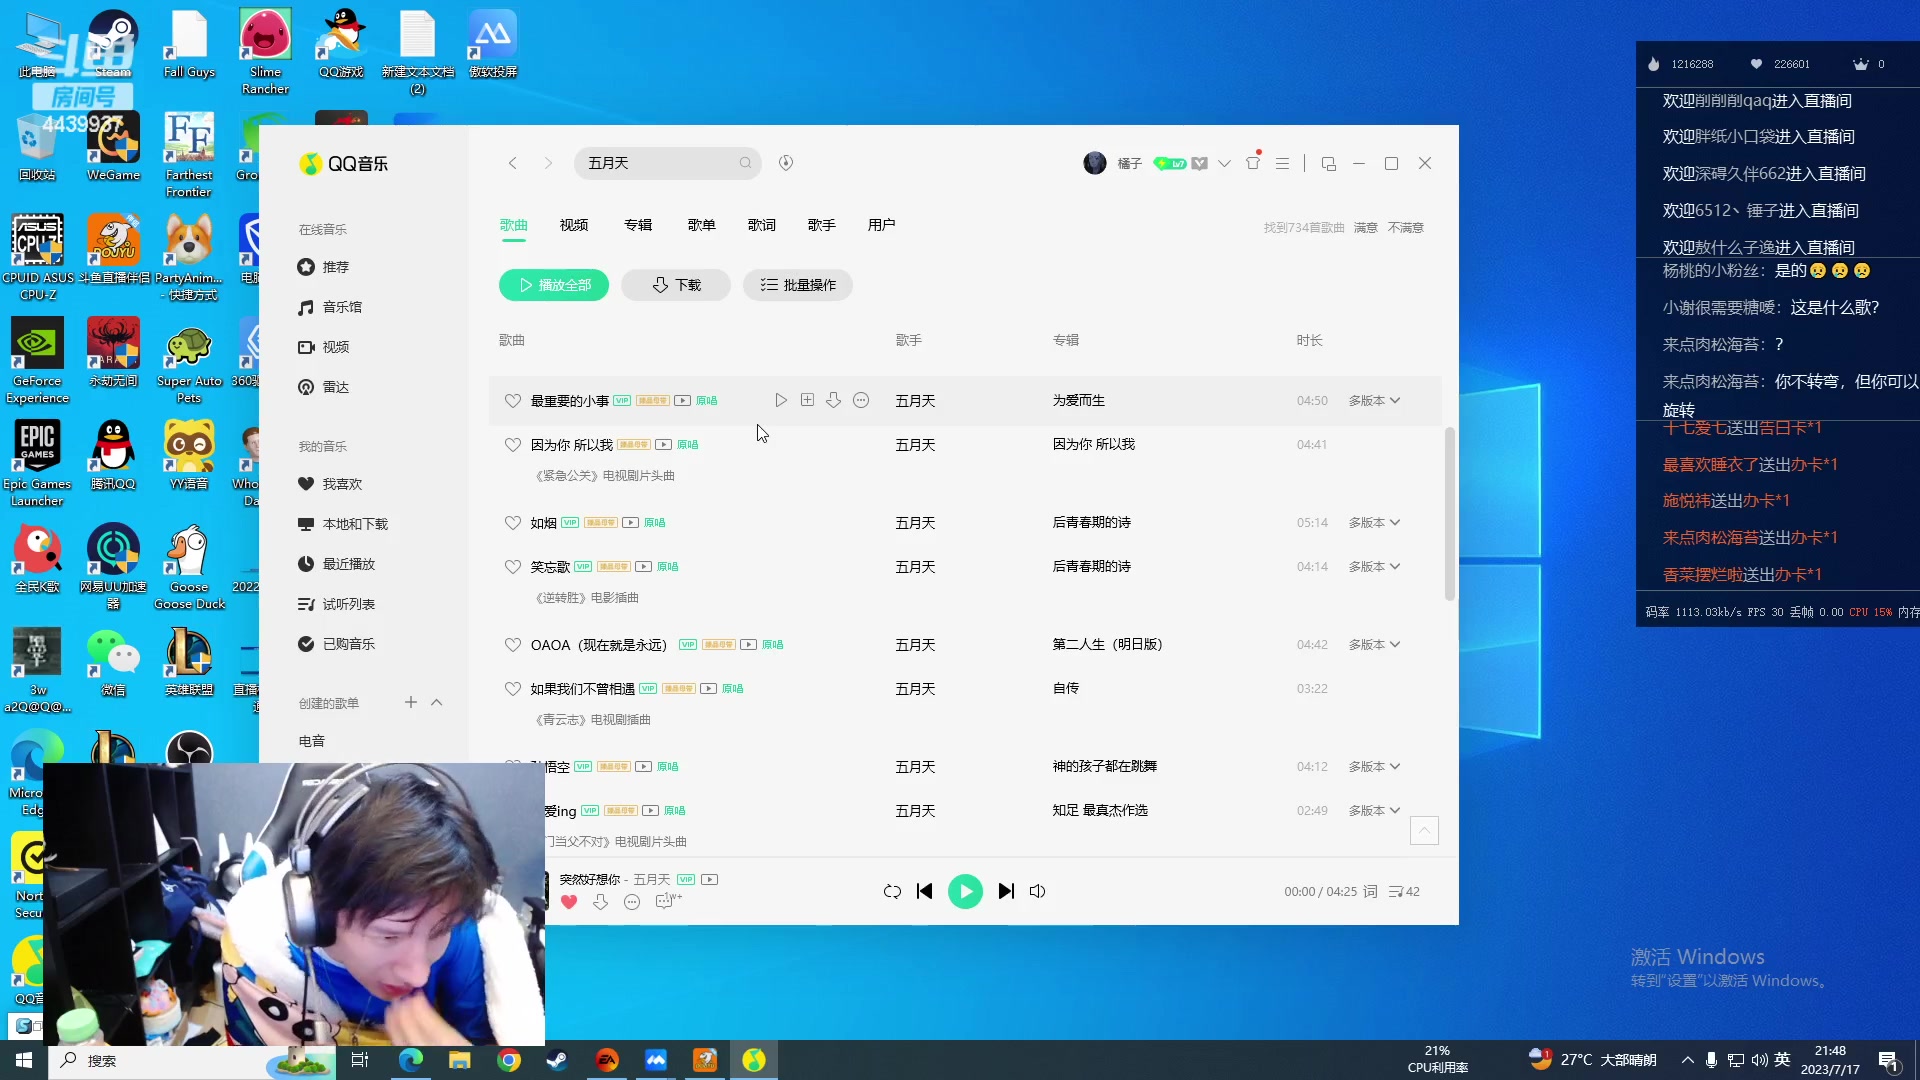Mark search results as 不满意
1920x1080 pixels.
1406,228
